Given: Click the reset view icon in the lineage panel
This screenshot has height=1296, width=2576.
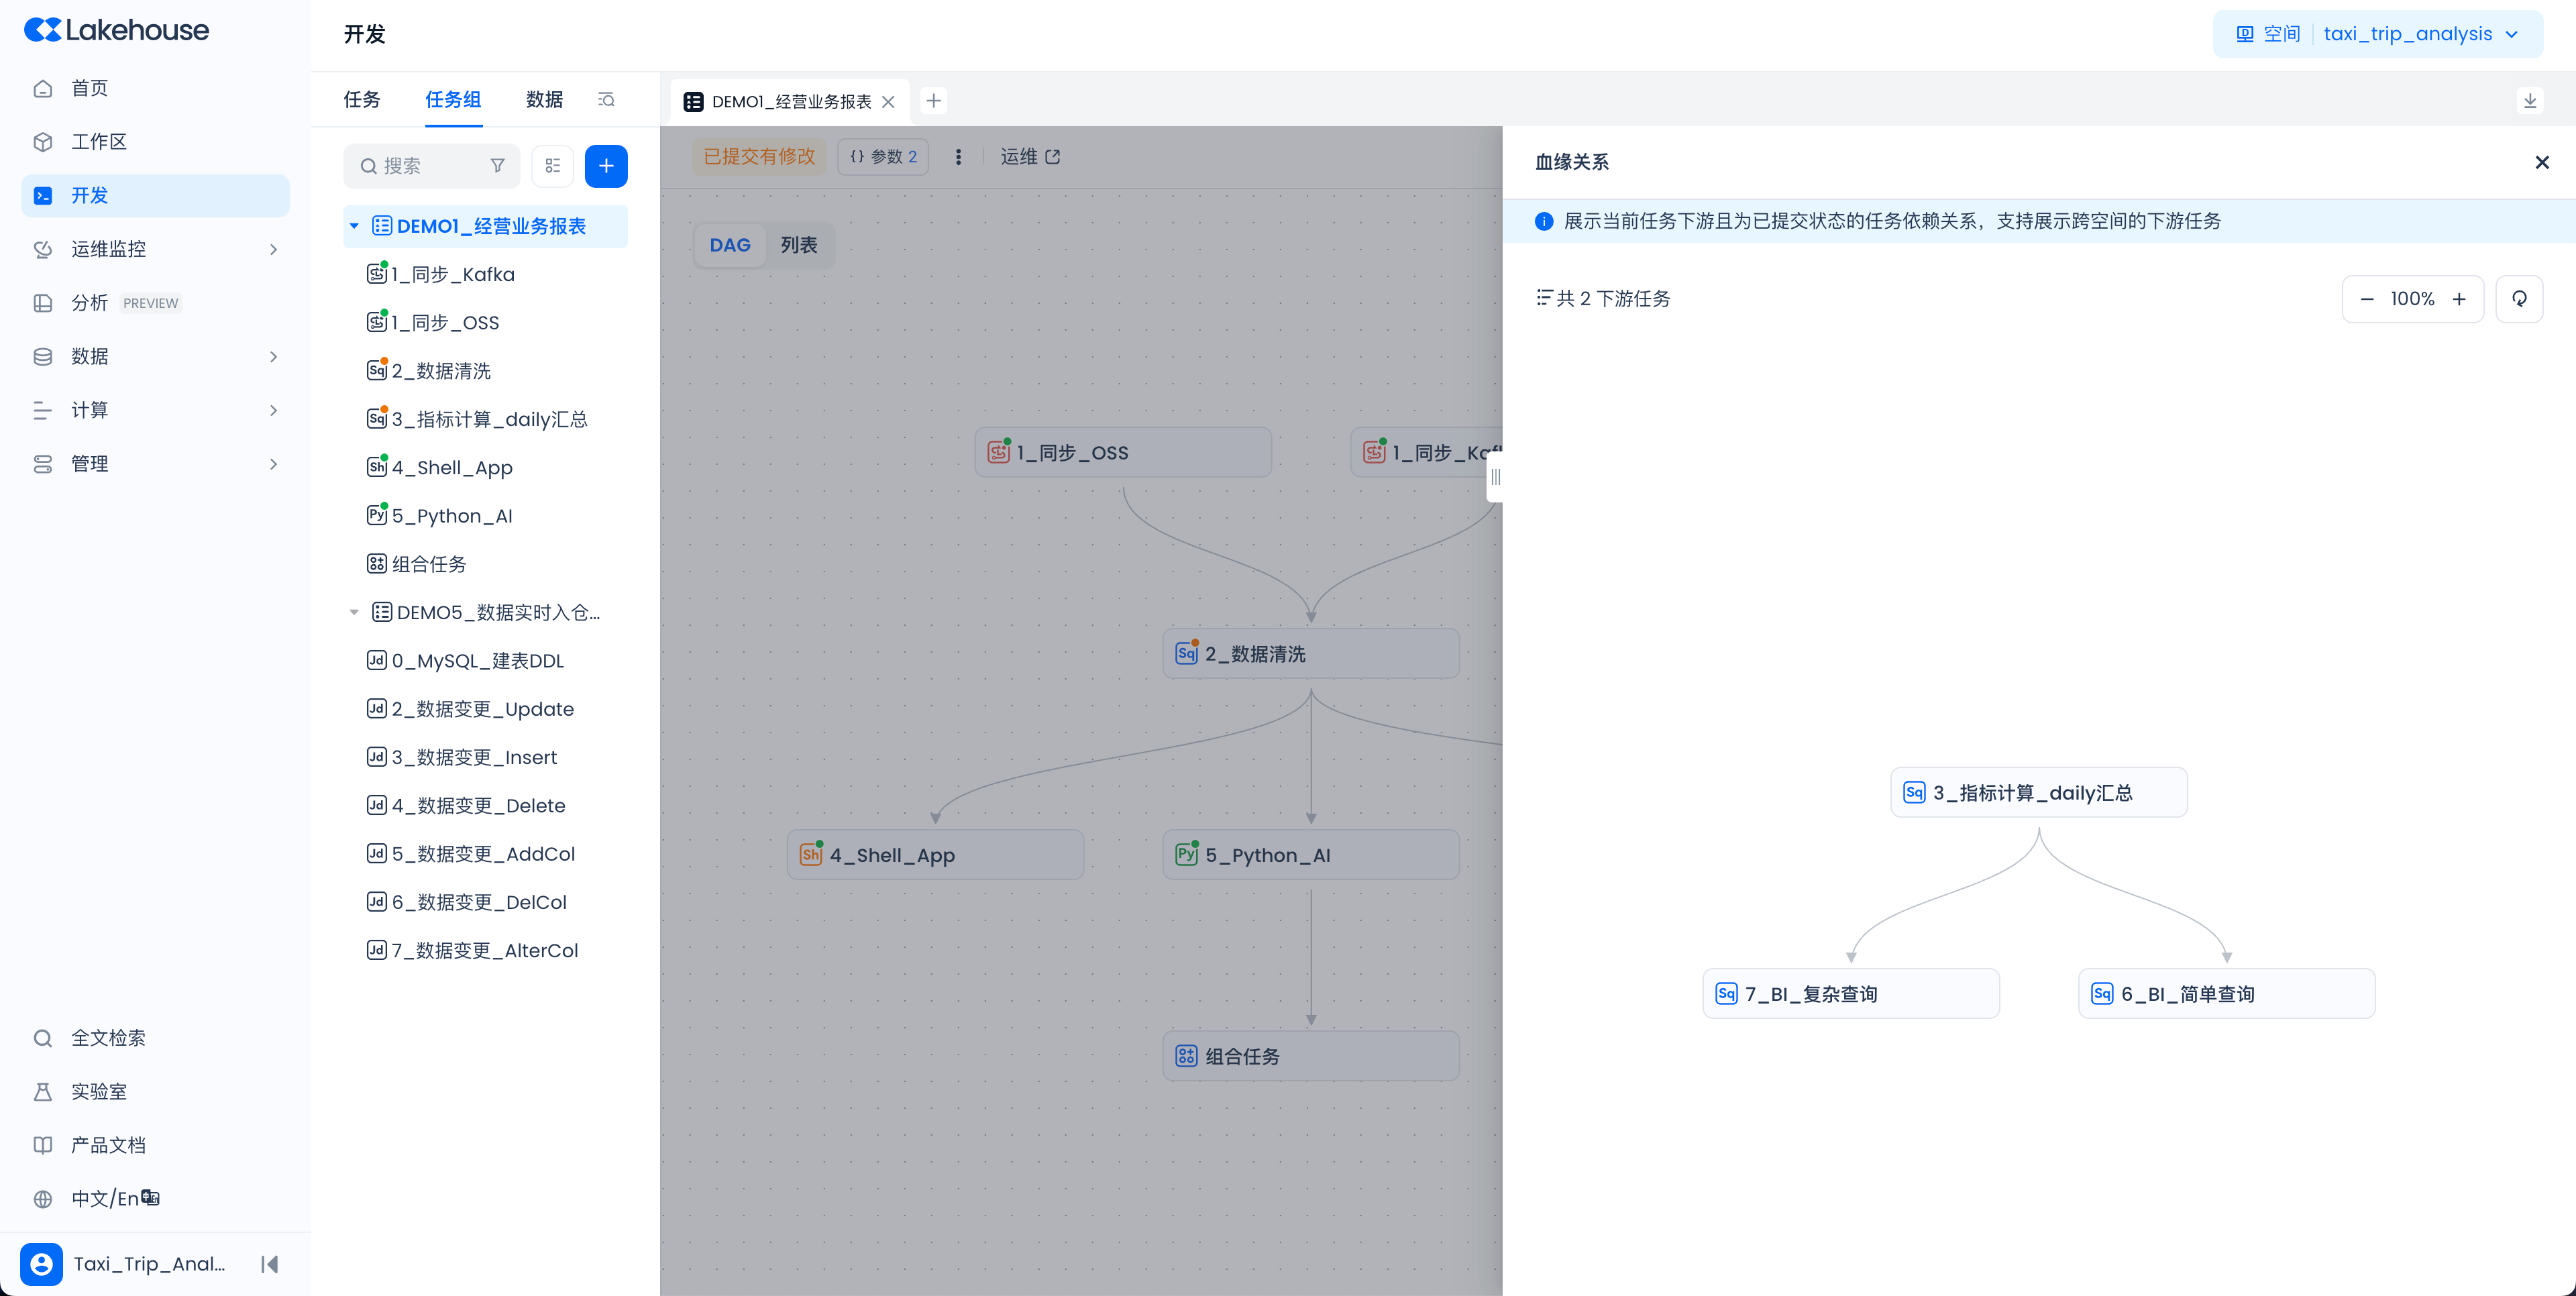Looking at the screenshot, I should tap(2519, 299).
